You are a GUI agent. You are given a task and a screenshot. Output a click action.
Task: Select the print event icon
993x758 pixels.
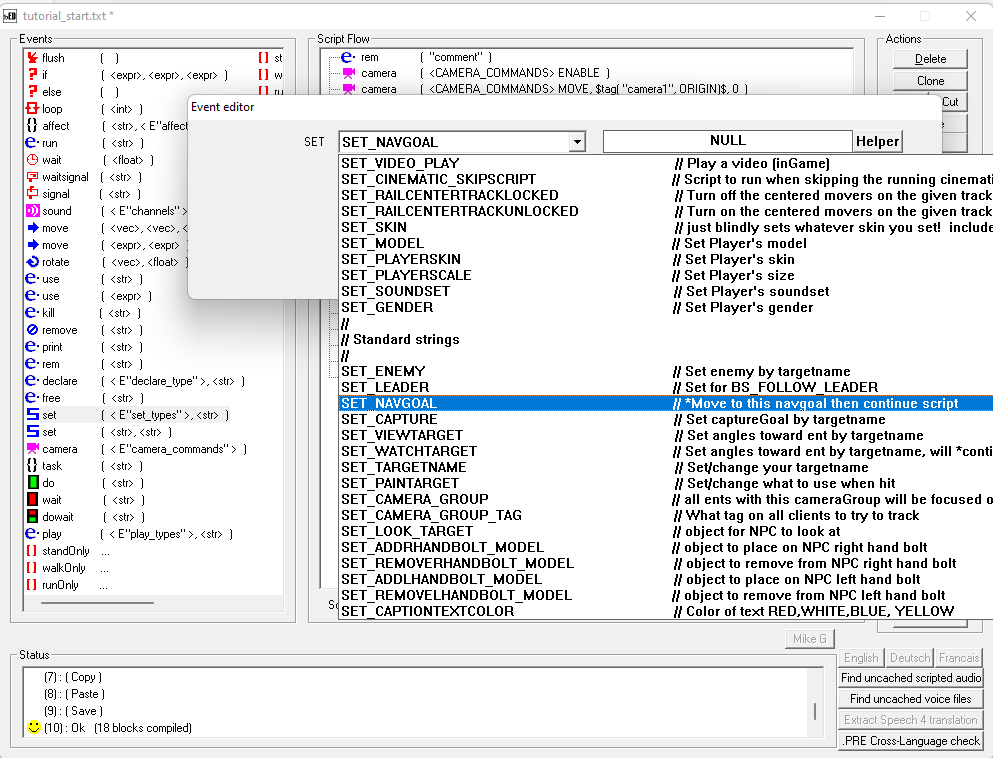tap(32, 347)
